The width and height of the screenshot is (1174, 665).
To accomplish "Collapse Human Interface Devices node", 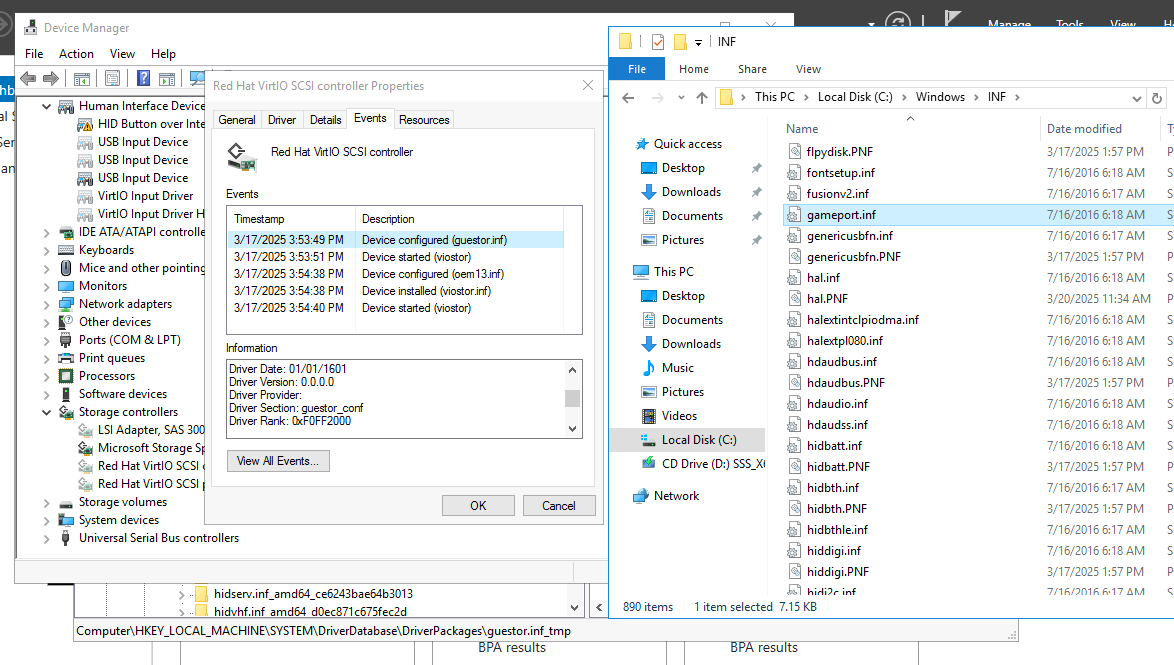I will coord(46,106).
